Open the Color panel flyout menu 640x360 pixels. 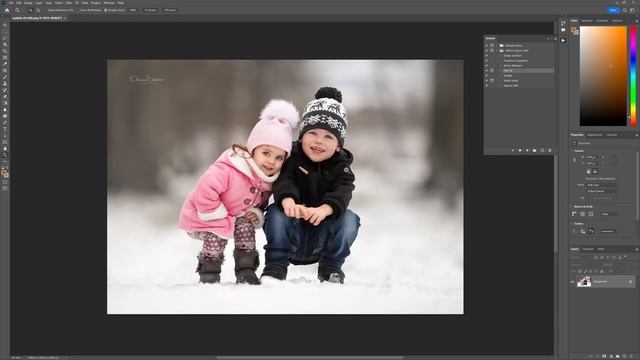click(636, 20)
